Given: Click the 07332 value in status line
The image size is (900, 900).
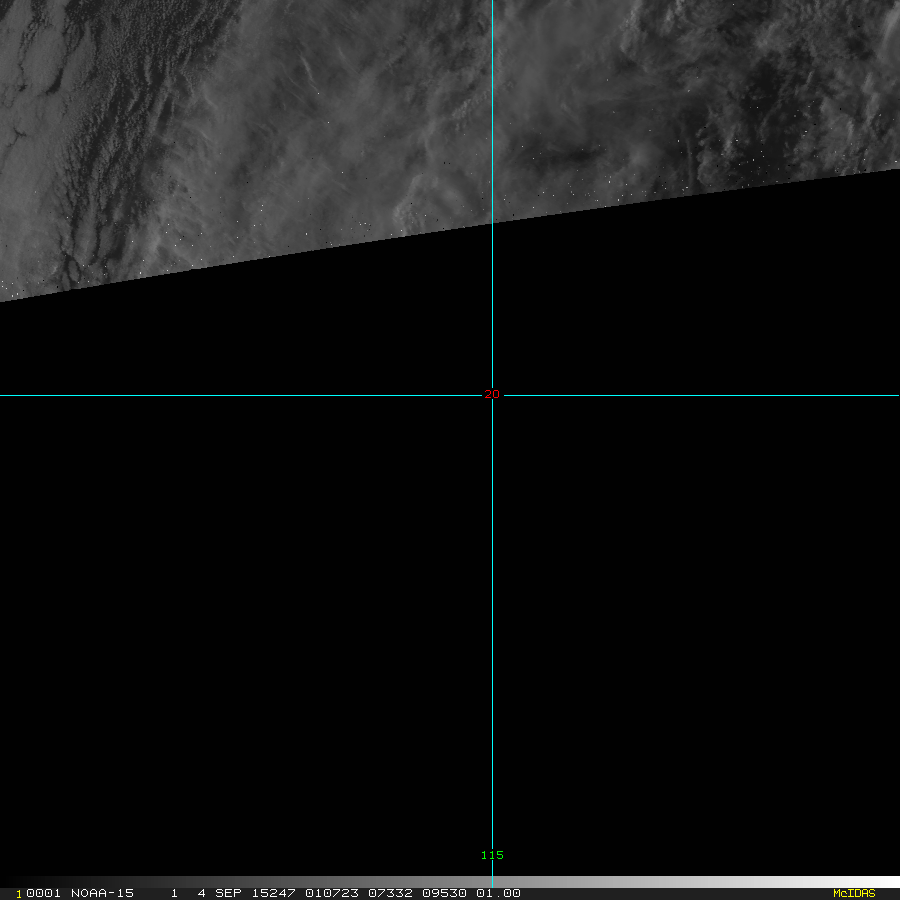Looking at the screenshot, I should click(390, 893).
